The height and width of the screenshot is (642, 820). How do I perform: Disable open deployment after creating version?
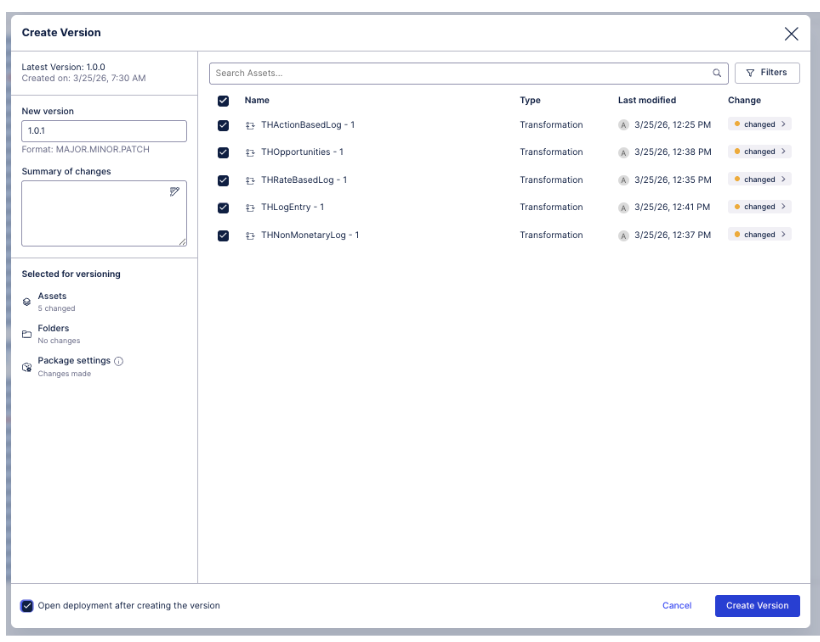tap(28, 606)
